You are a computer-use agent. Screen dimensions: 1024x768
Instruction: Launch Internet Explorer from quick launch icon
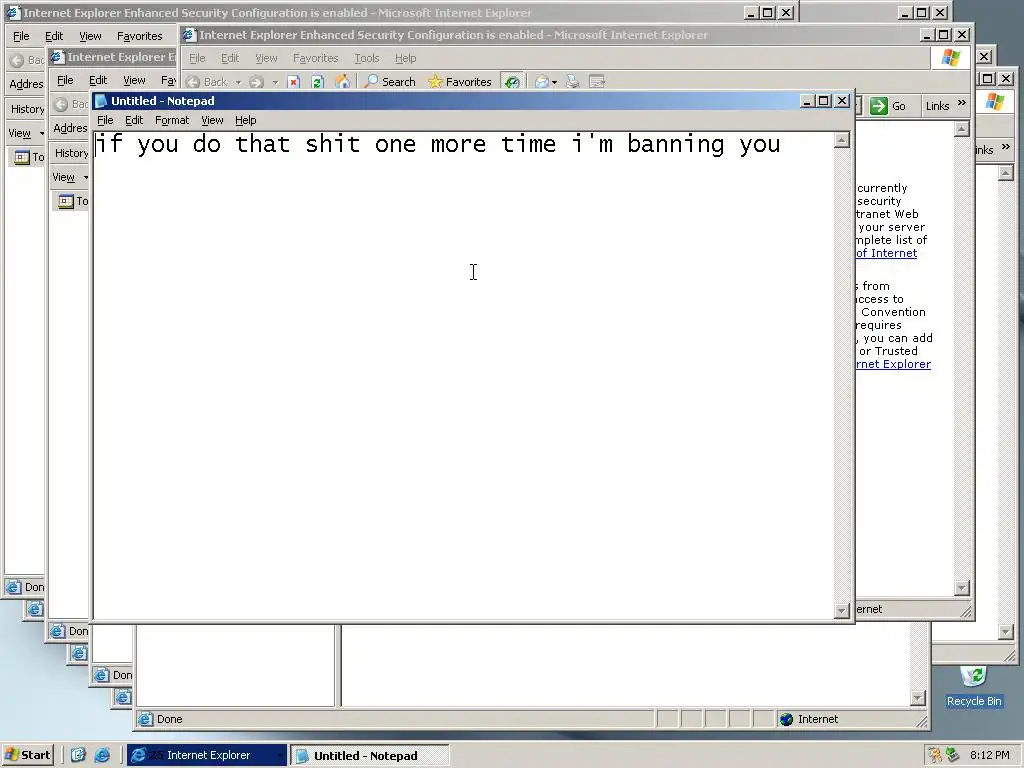pos(102,755)
